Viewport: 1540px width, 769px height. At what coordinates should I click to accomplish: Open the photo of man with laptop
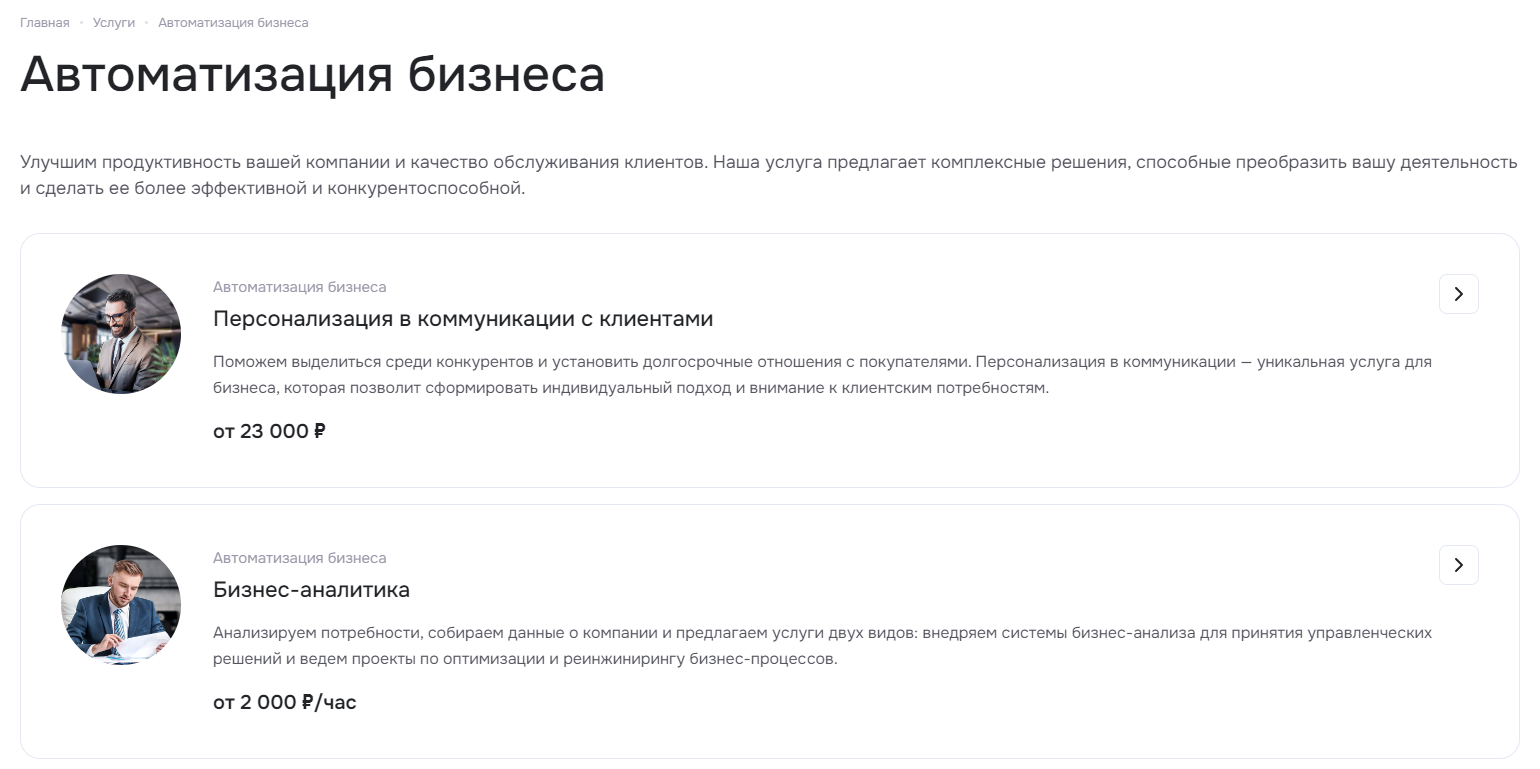121,334
